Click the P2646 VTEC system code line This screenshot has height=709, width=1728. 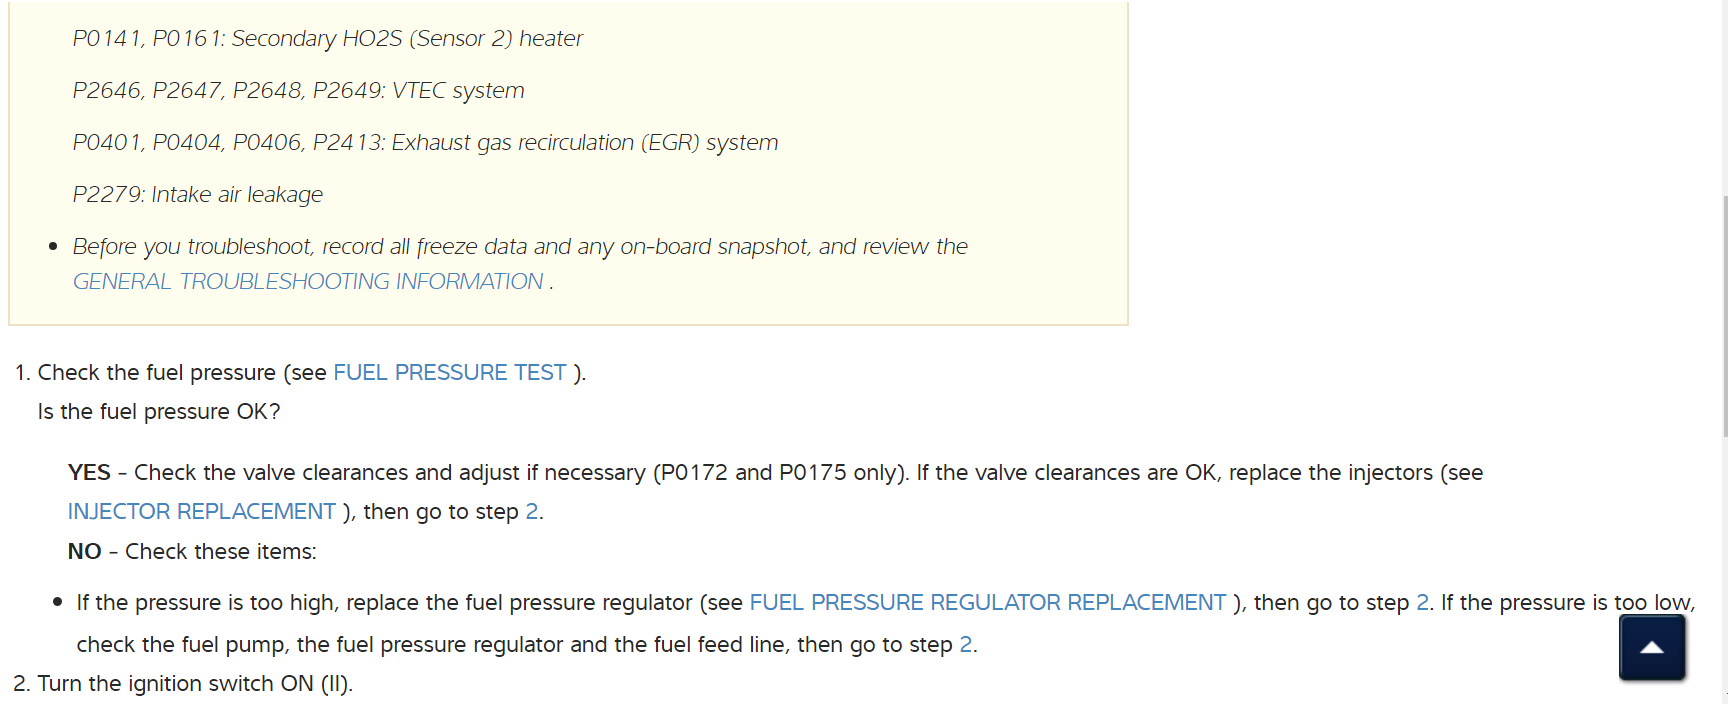coord(298,91)
